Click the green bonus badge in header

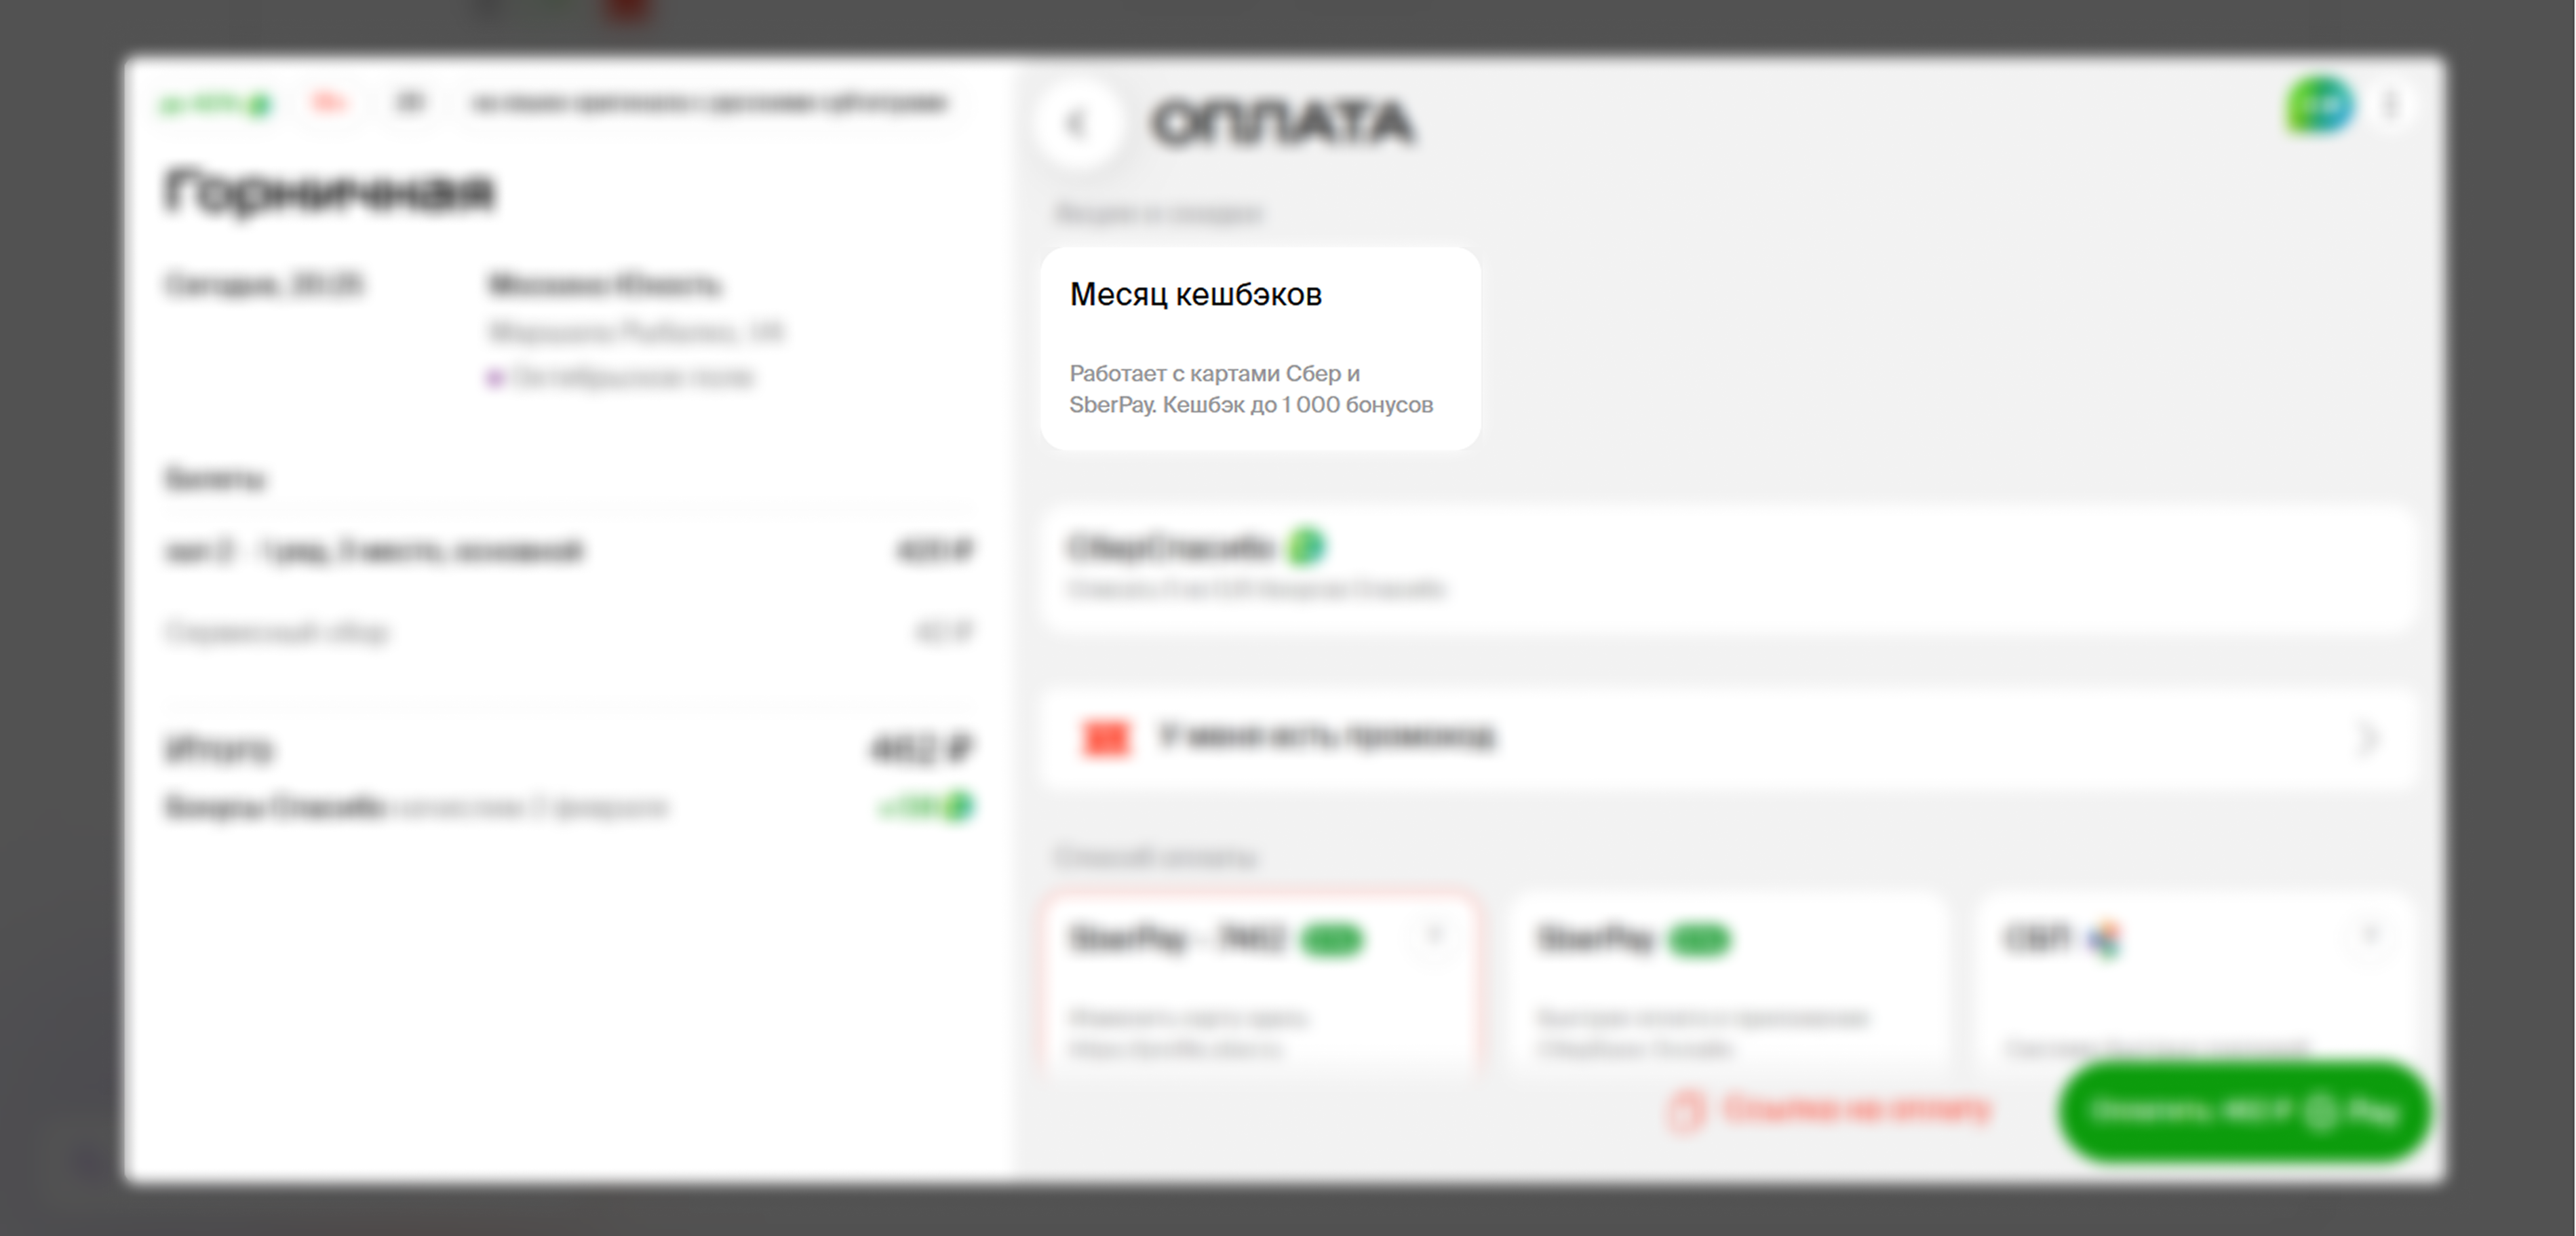tap(216, 103)
